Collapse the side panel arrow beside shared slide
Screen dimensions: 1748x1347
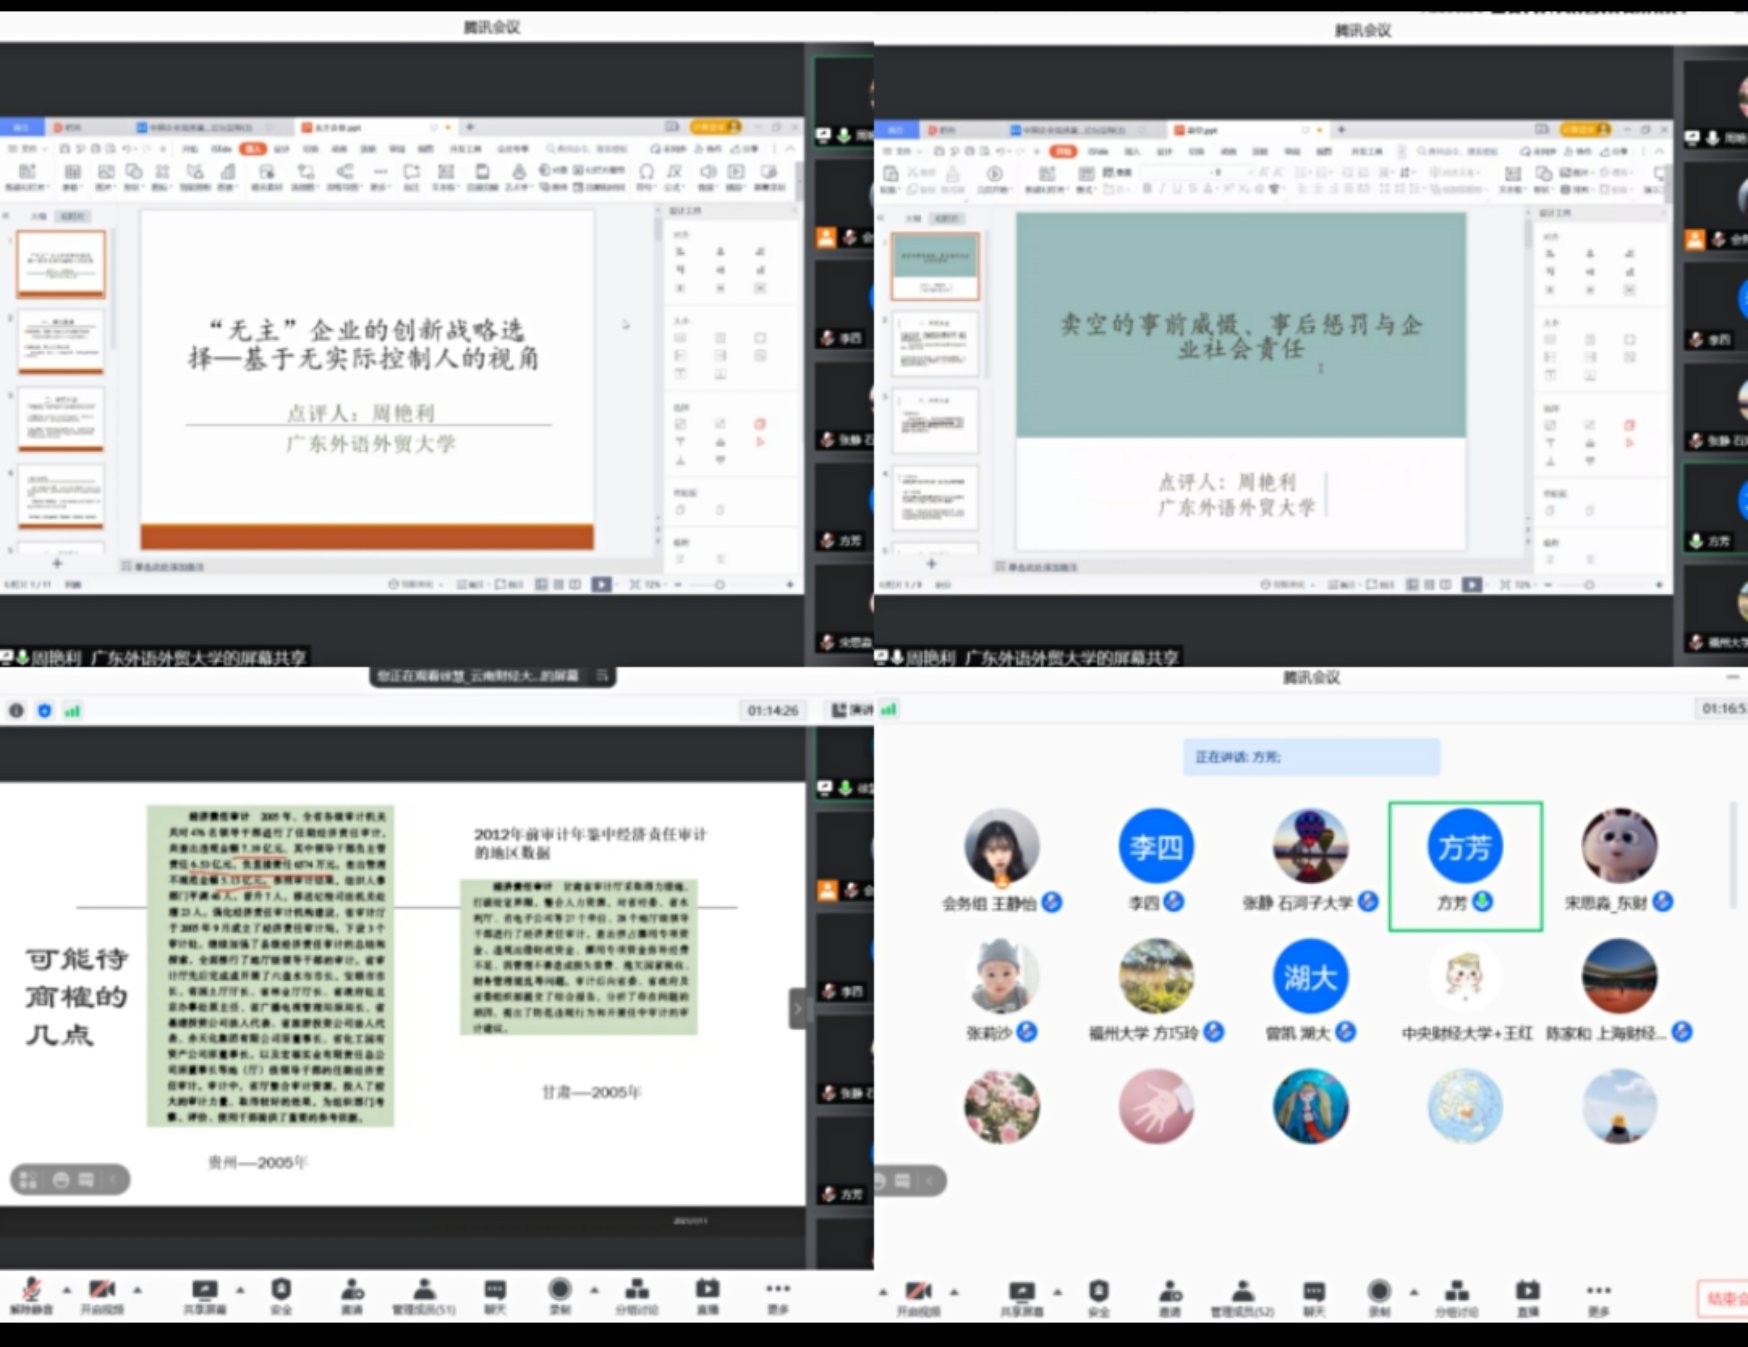[797, 1009]
